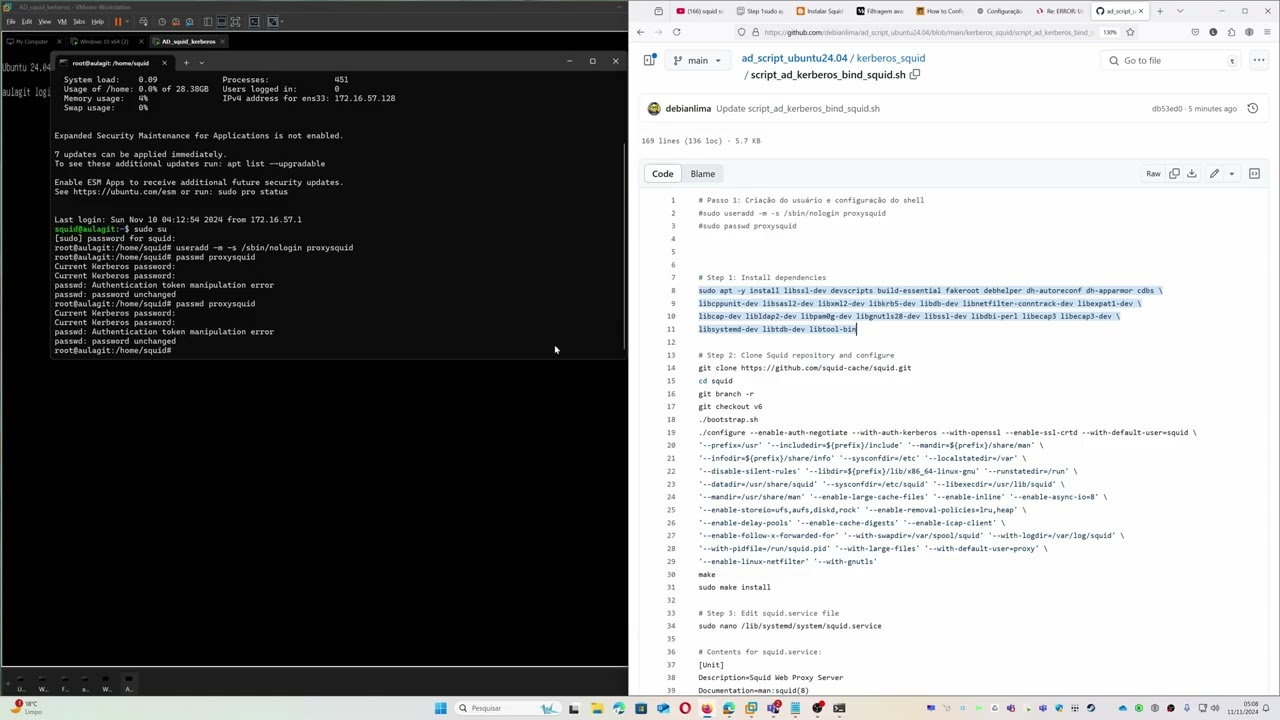The height and width of the screenshot is (720, 1280).
Task: Open the Raw file view
Action: coord(1153,174)
